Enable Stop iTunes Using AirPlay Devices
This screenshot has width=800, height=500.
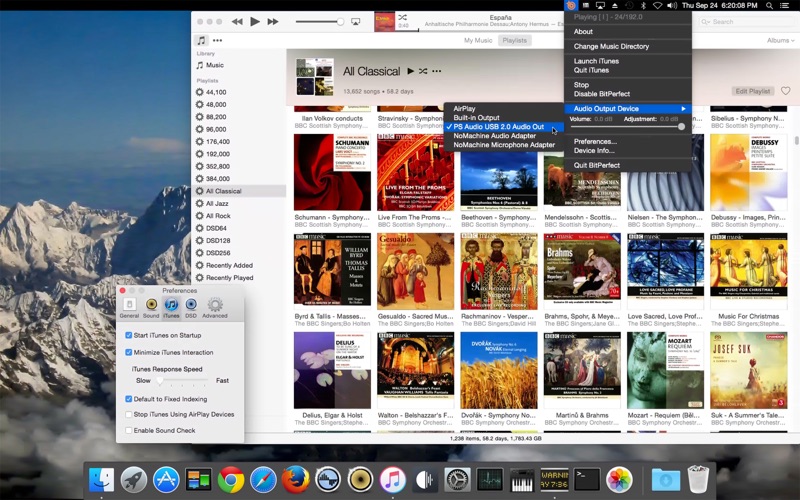(x=129, y=414)
